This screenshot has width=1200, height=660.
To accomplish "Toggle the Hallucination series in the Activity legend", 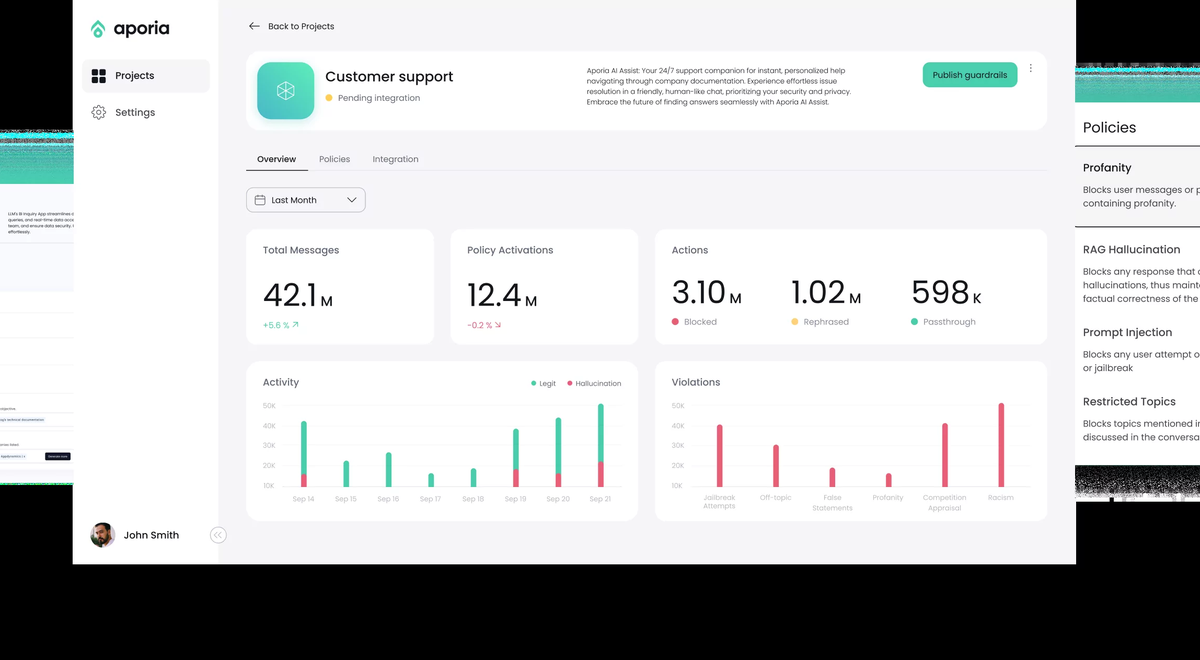I will (594, 383).
